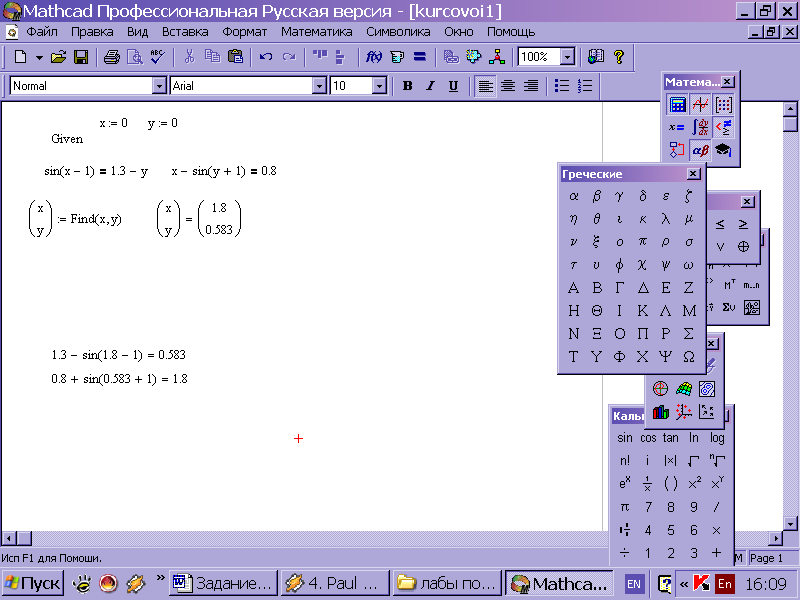Open the Правка menu

pos(92,32)
